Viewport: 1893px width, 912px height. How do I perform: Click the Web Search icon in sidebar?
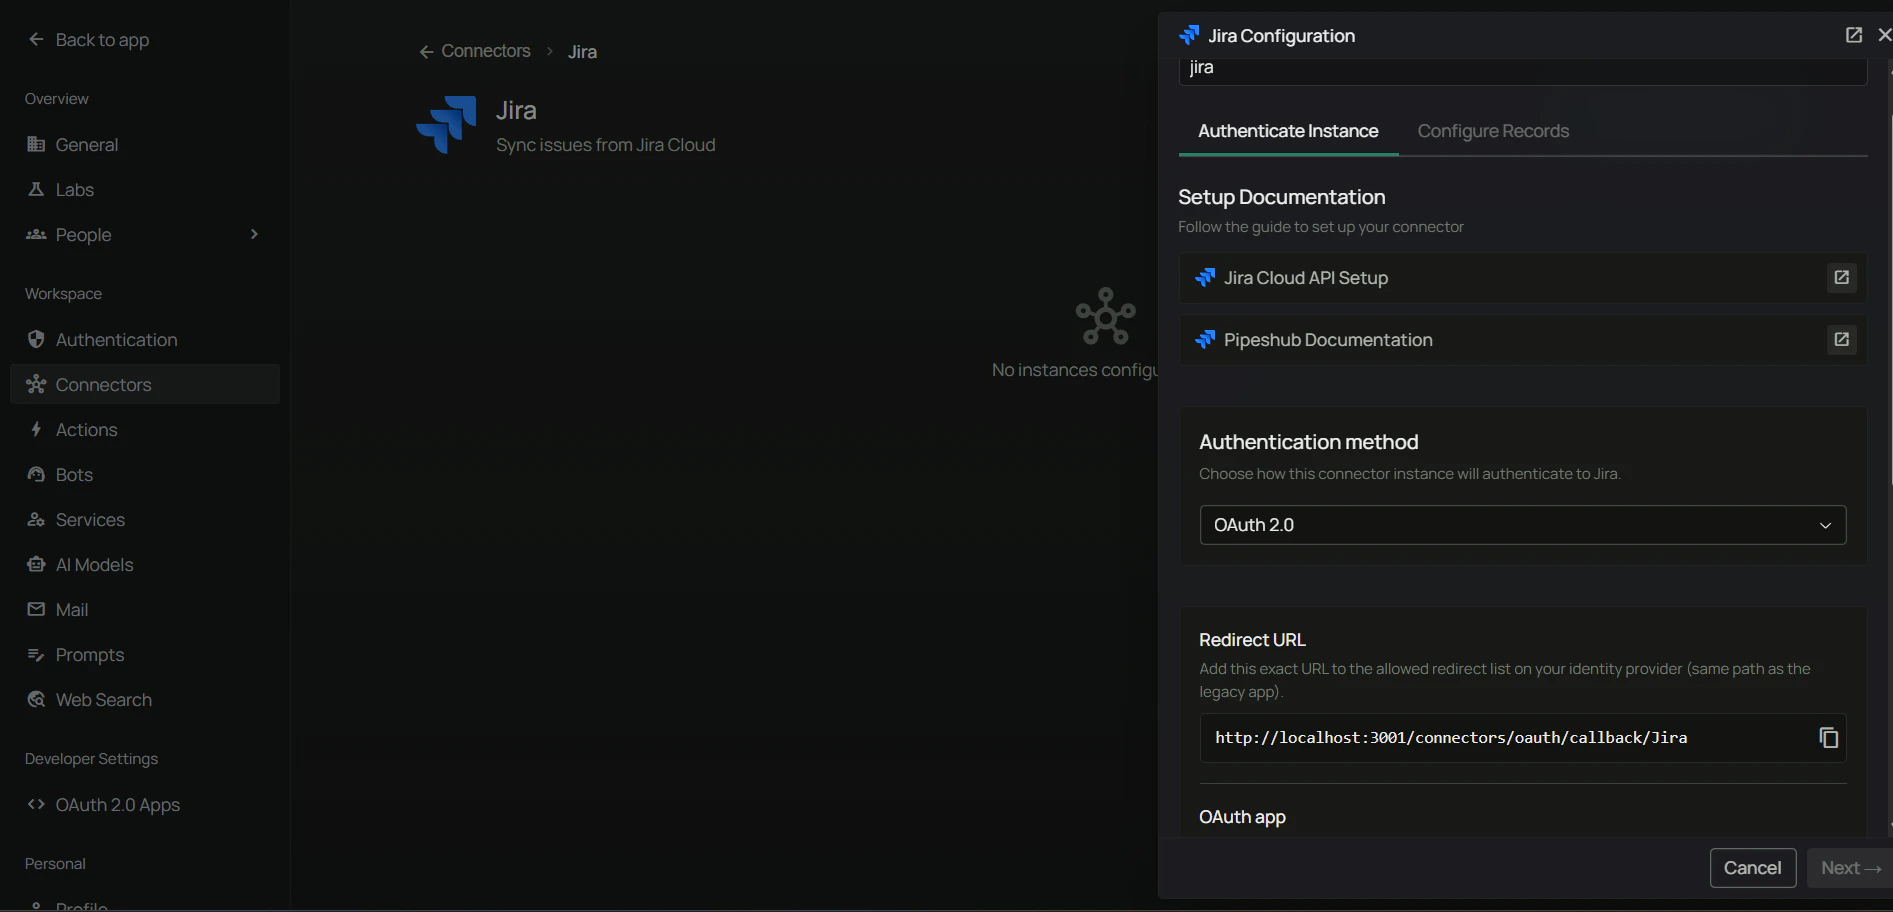tap(36, 699)
